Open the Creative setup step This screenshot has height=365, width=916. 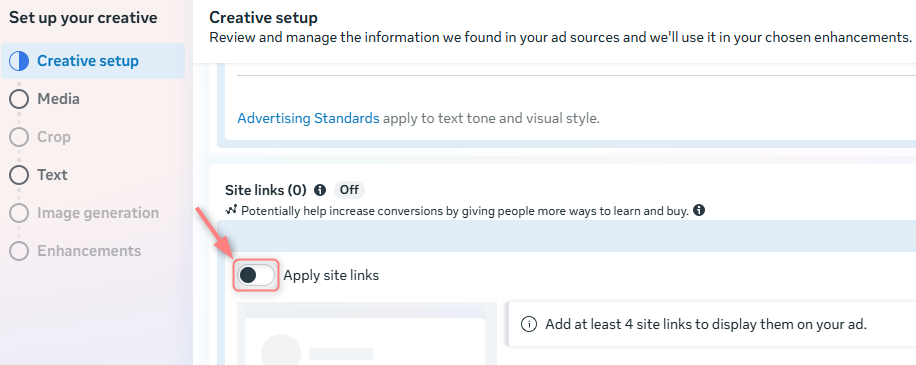coord(88,61)
